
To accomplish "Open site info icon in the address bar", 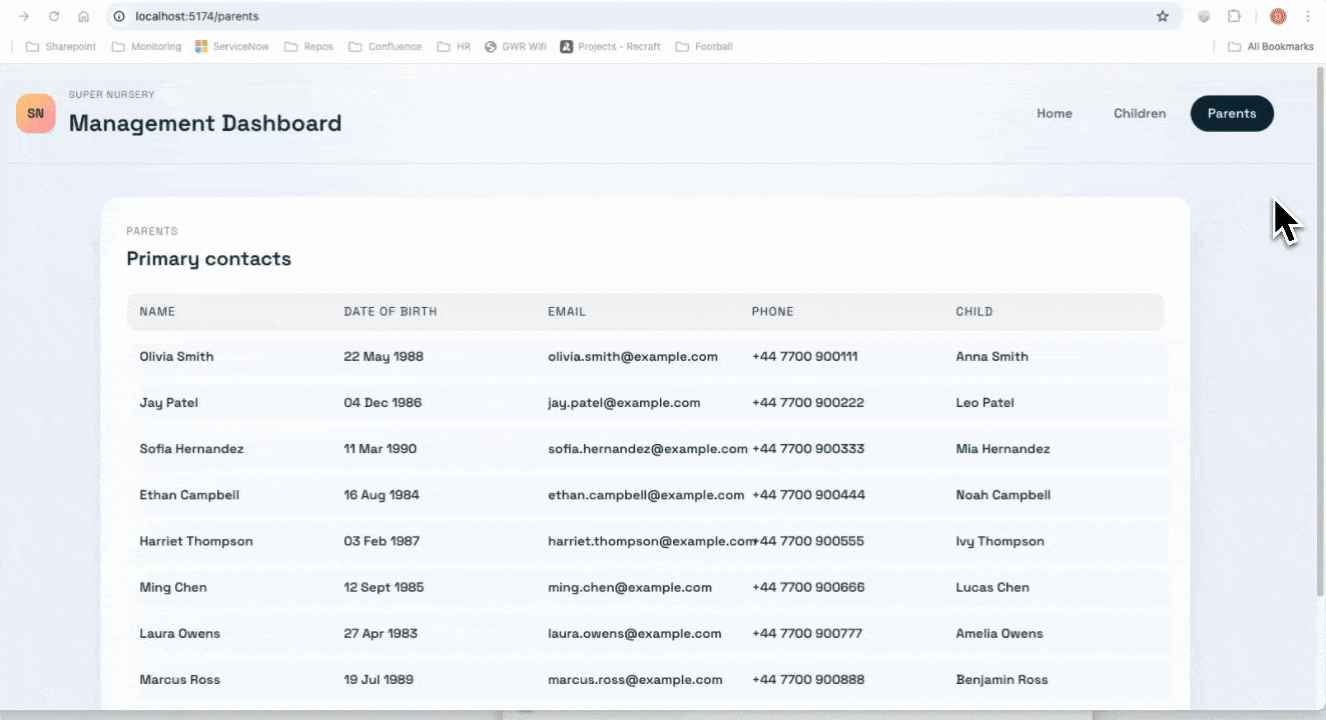I will point(119,16).
